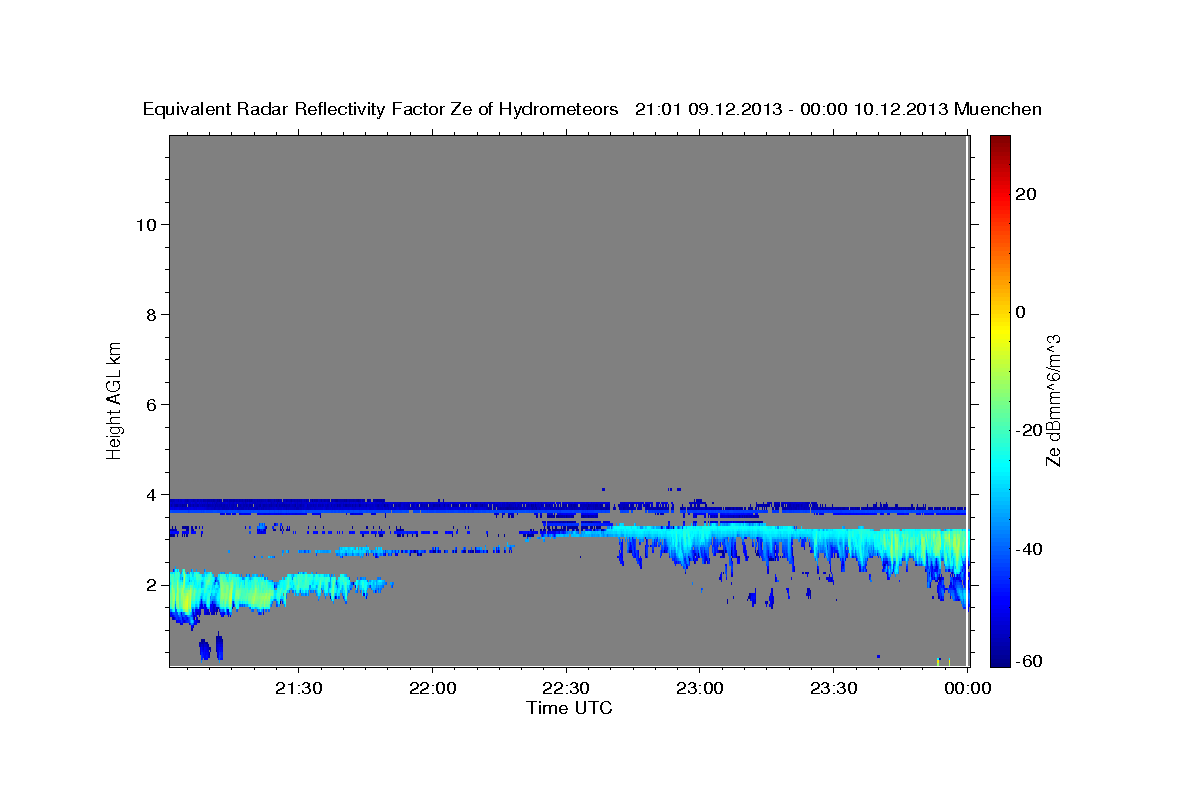The width and height of the screenshot is (1200, 800).
Task: Click the 21:30 time tick label
Action: 300,689
